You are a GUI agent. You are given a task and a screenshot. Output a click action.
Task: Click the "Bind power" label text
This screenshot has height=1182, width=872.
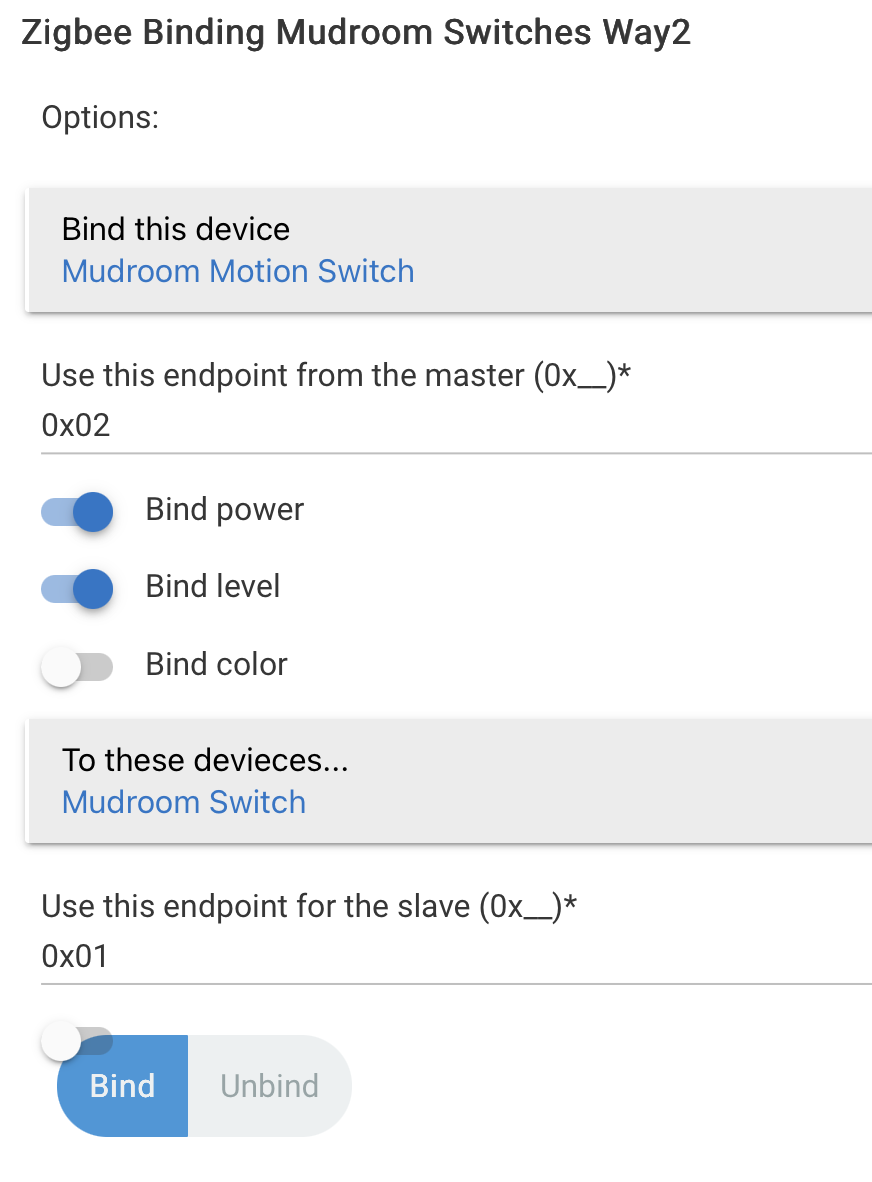click(225, 510)
